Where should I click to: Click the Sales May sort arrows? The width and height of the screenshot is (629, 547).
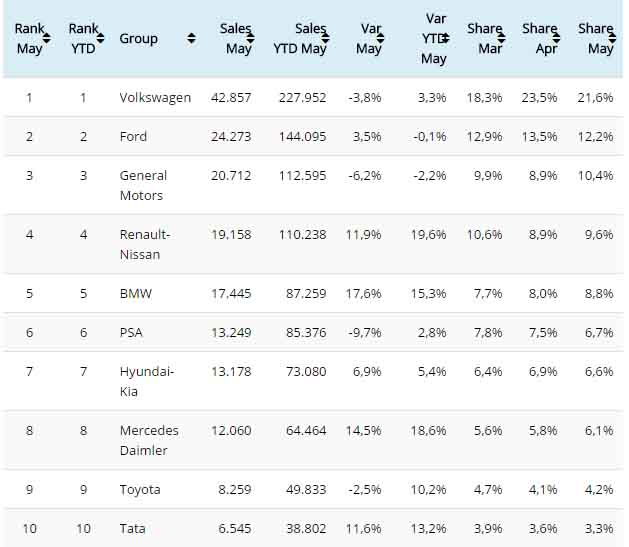coord(249,38)
